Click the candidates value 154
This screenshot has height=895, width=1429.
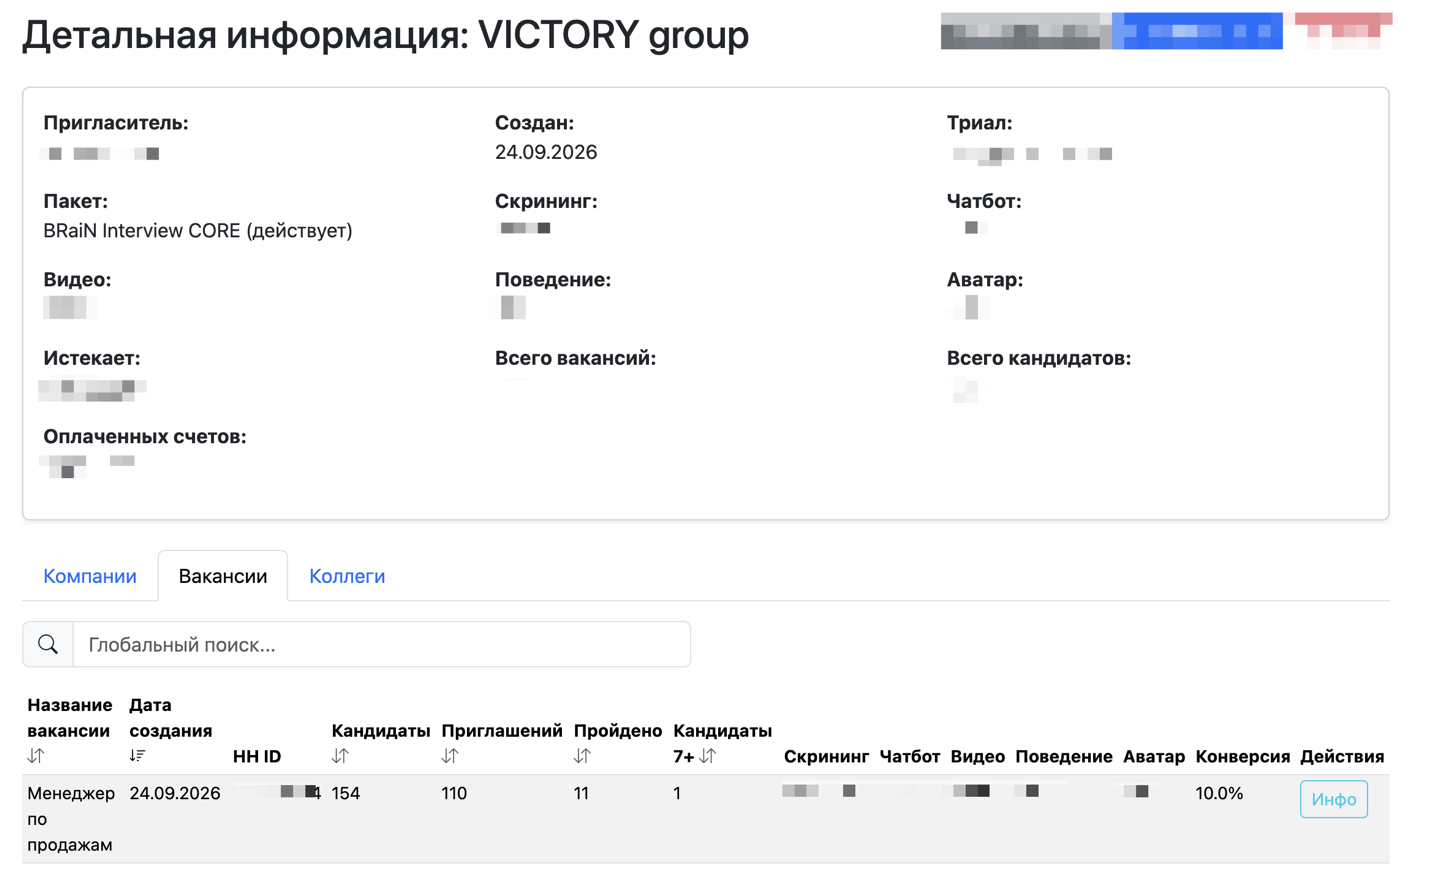(x=346, y=793)
